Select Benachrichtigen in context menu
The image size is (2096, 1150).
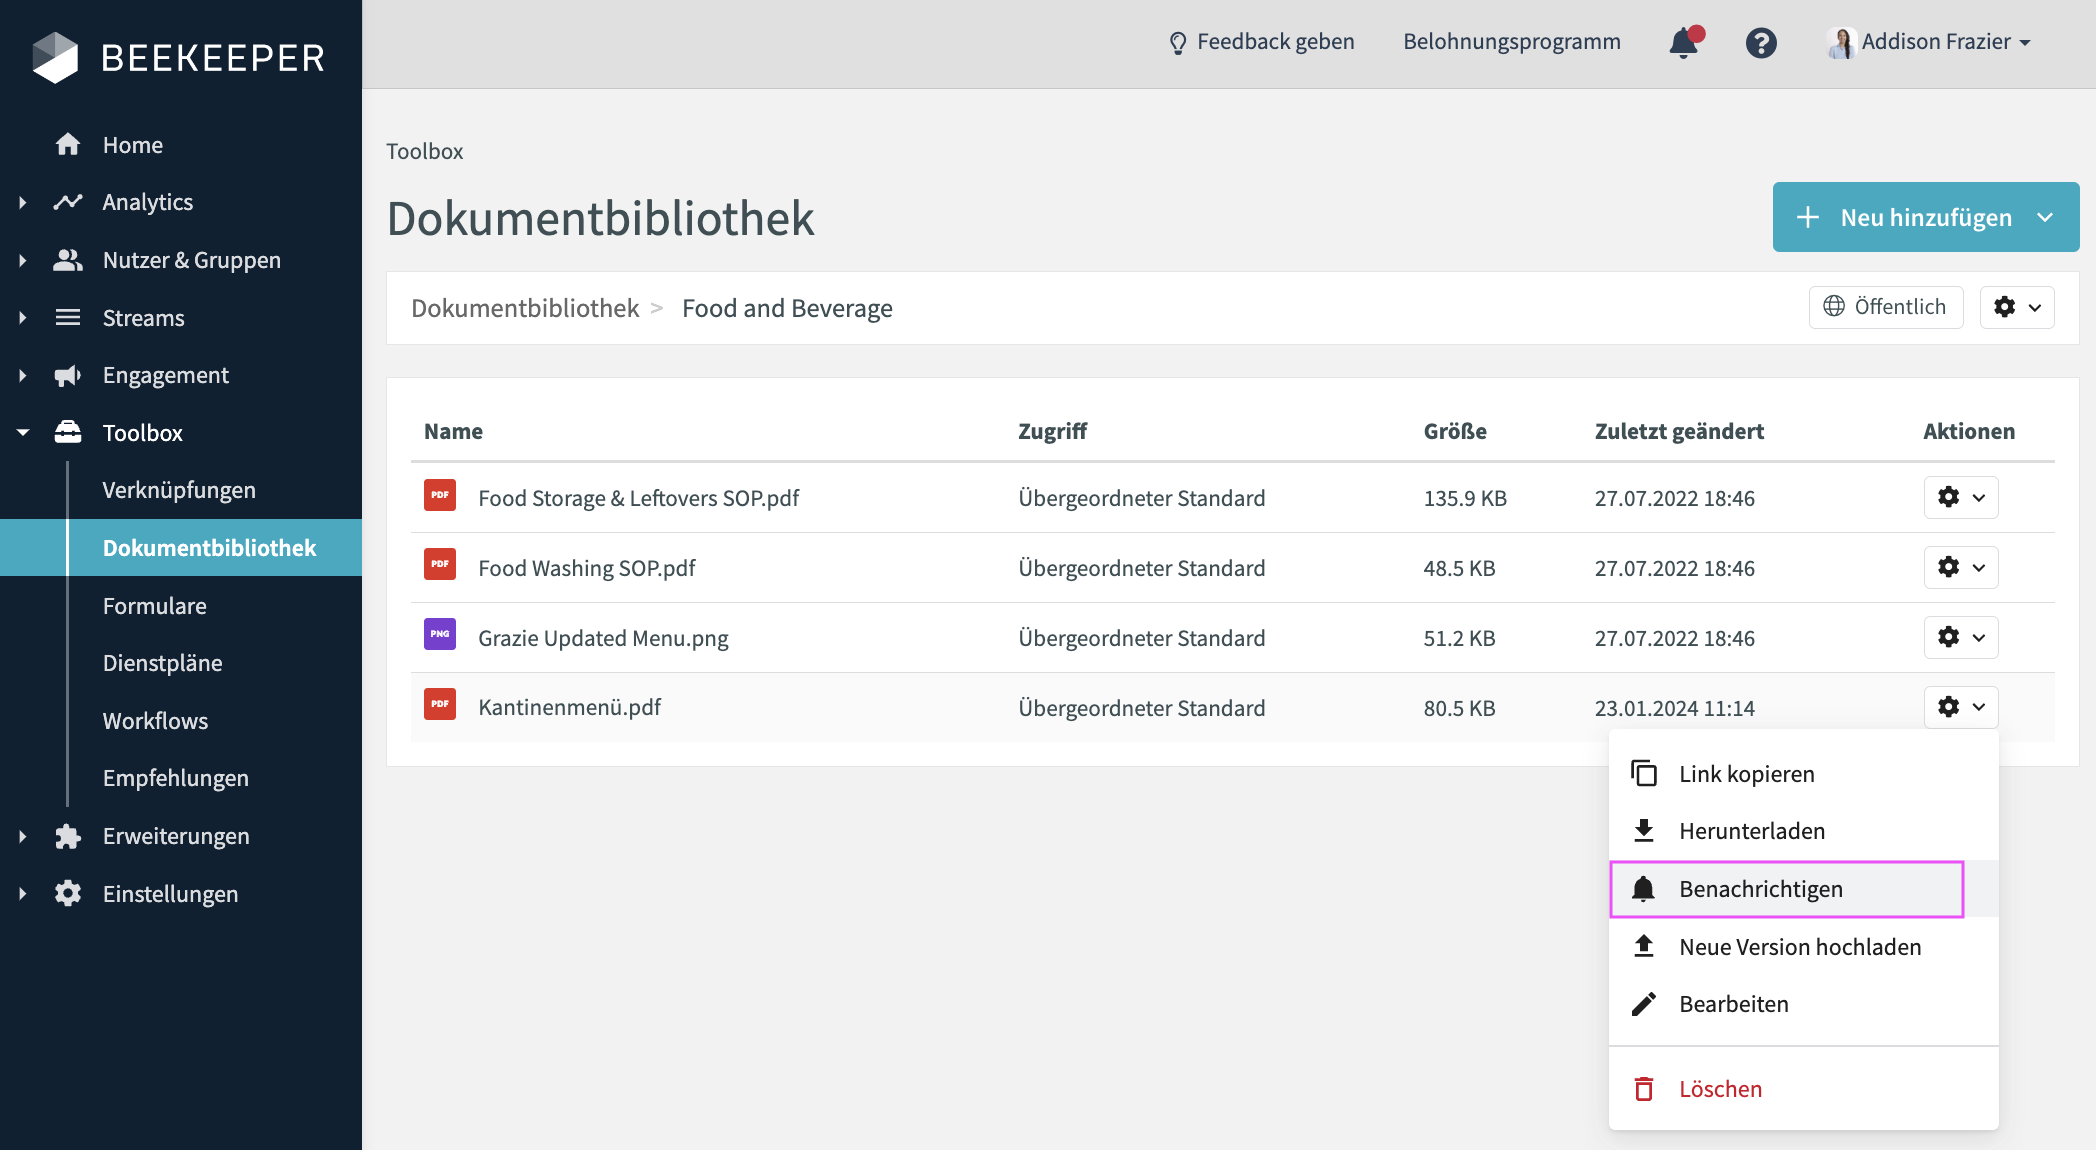coord(1760,889)
